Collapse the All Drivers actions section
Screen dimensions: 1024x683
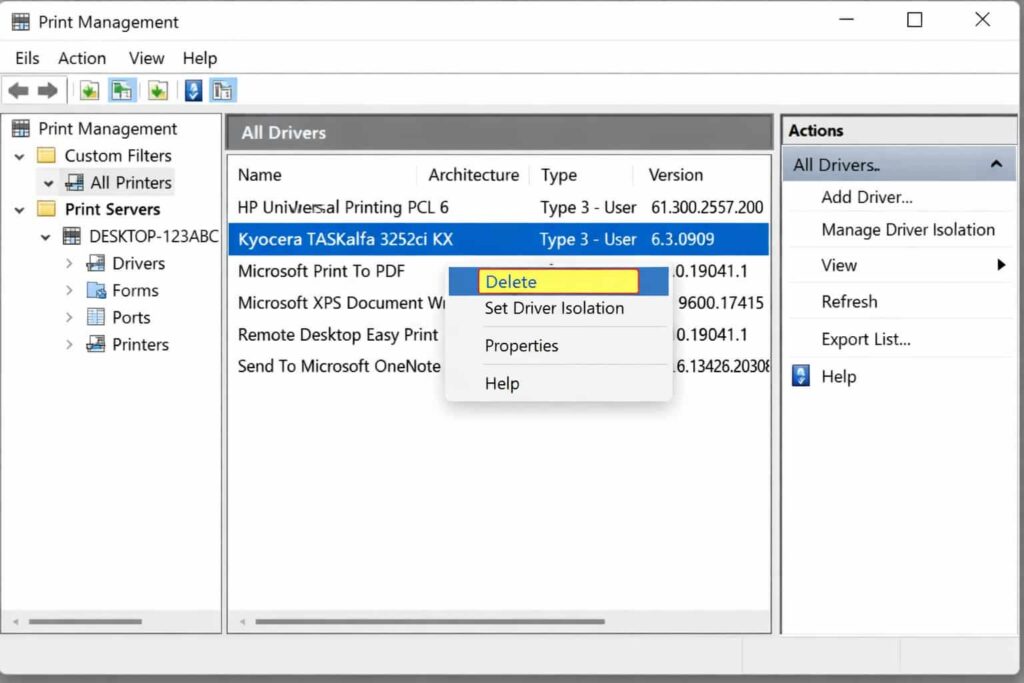point(996,165)
